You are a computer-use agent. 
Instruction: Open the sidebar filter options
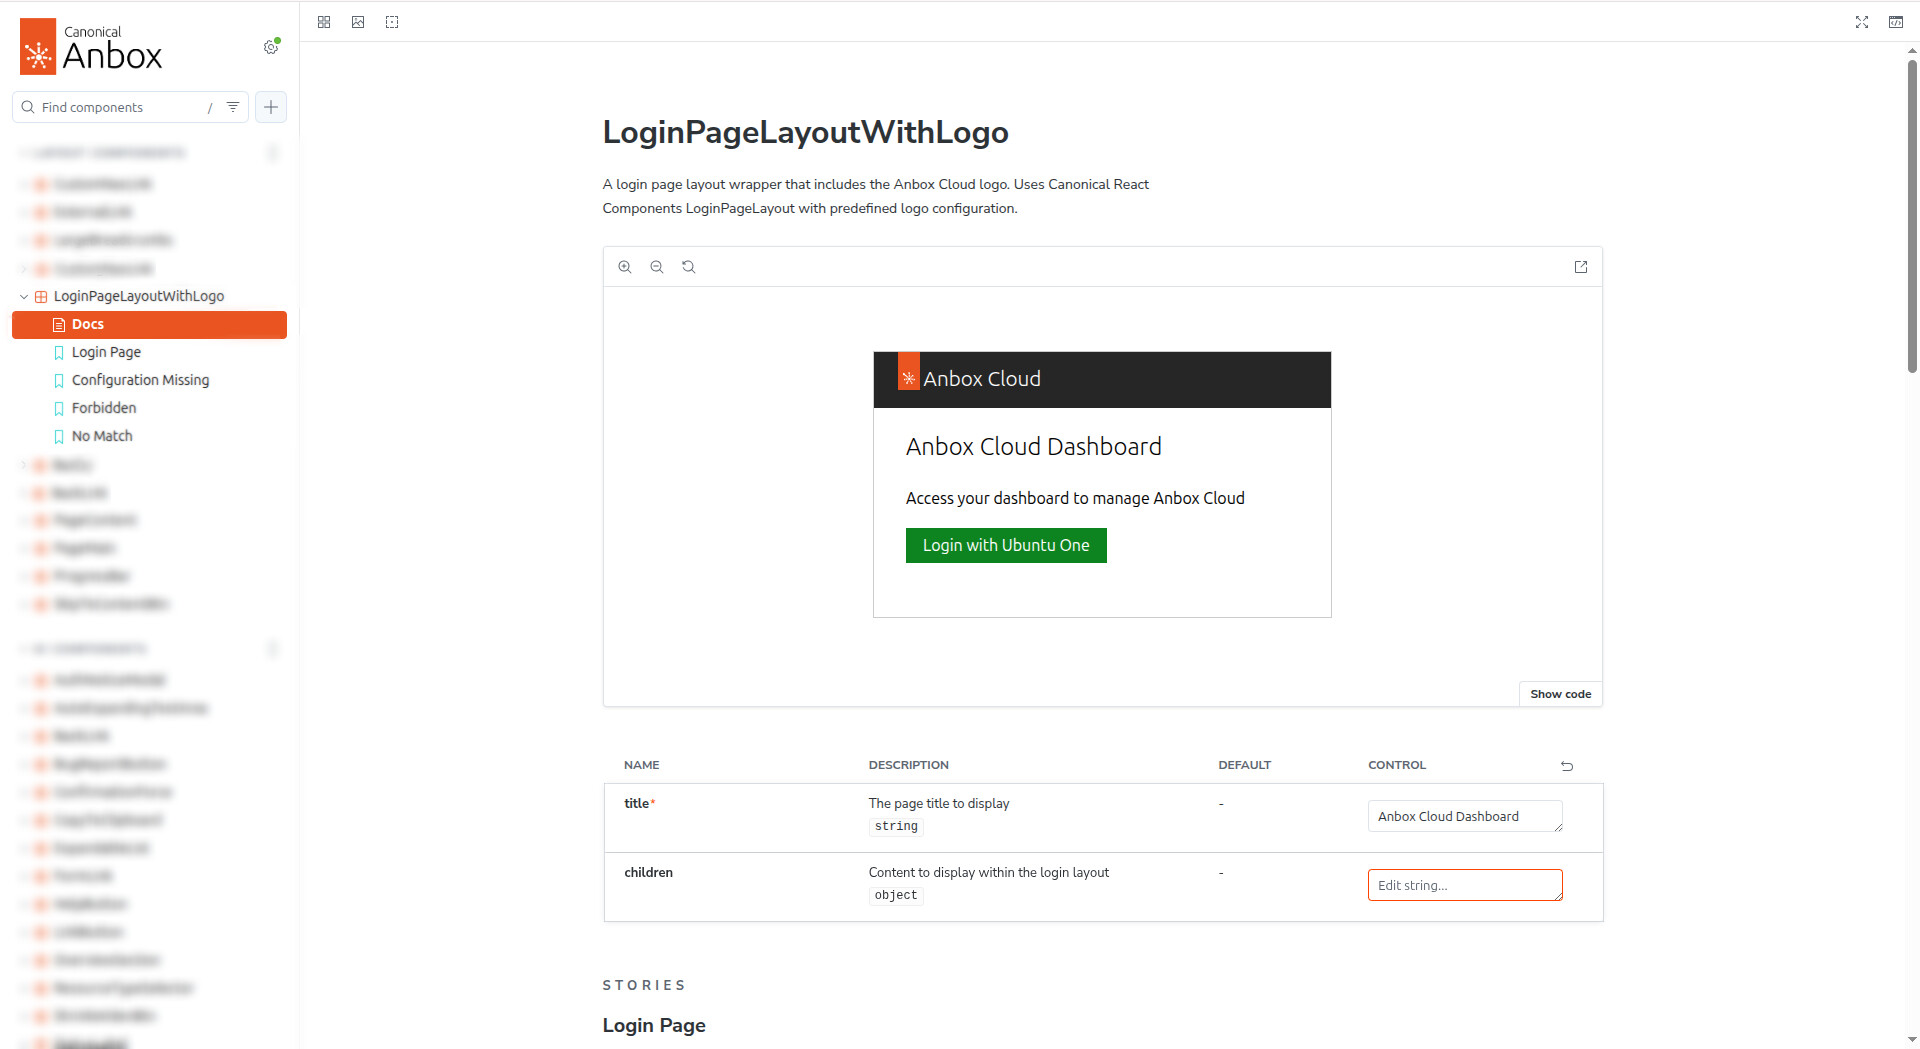point(233,107)
